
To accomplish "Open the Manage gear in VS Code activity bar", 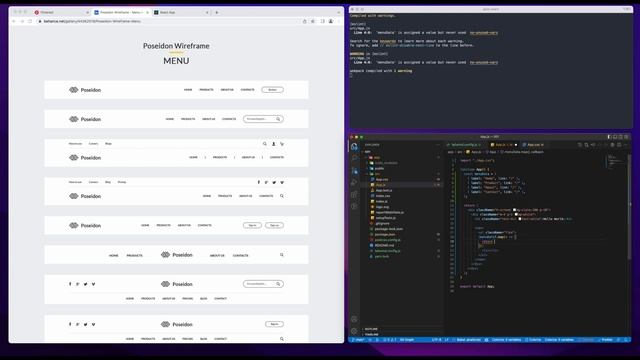I will tap(354, 331).
